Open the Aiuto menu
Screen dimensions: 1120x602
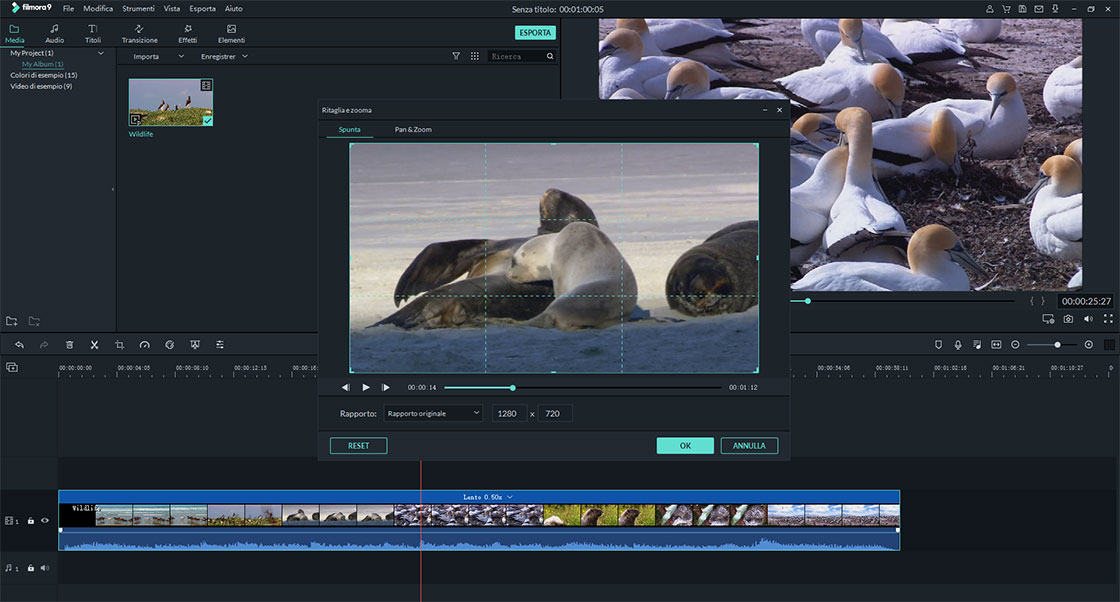point(234,9)
